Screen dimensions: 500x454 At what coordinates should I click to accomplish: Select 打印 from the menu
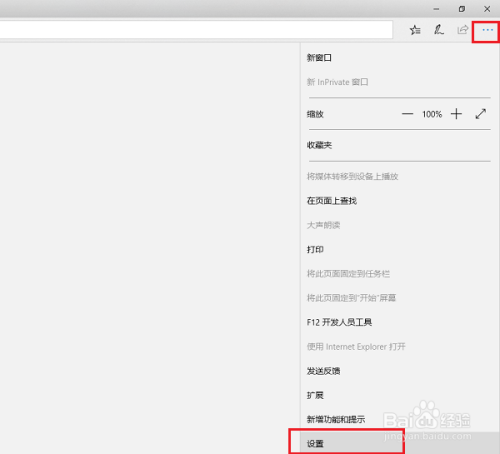pyautogui.click(x=315, y=249)
